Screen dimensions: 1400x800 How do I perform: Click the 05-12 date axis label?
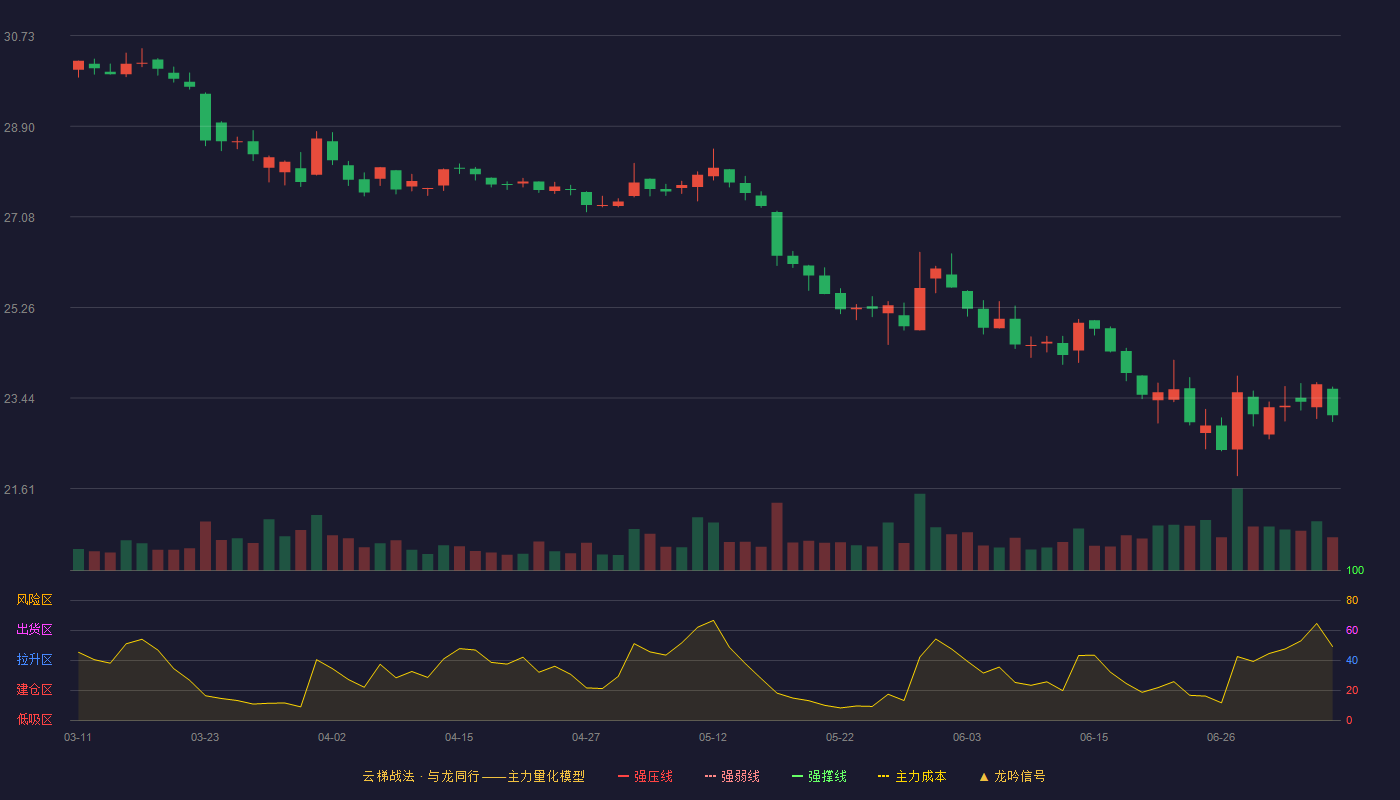pos(713,737)
